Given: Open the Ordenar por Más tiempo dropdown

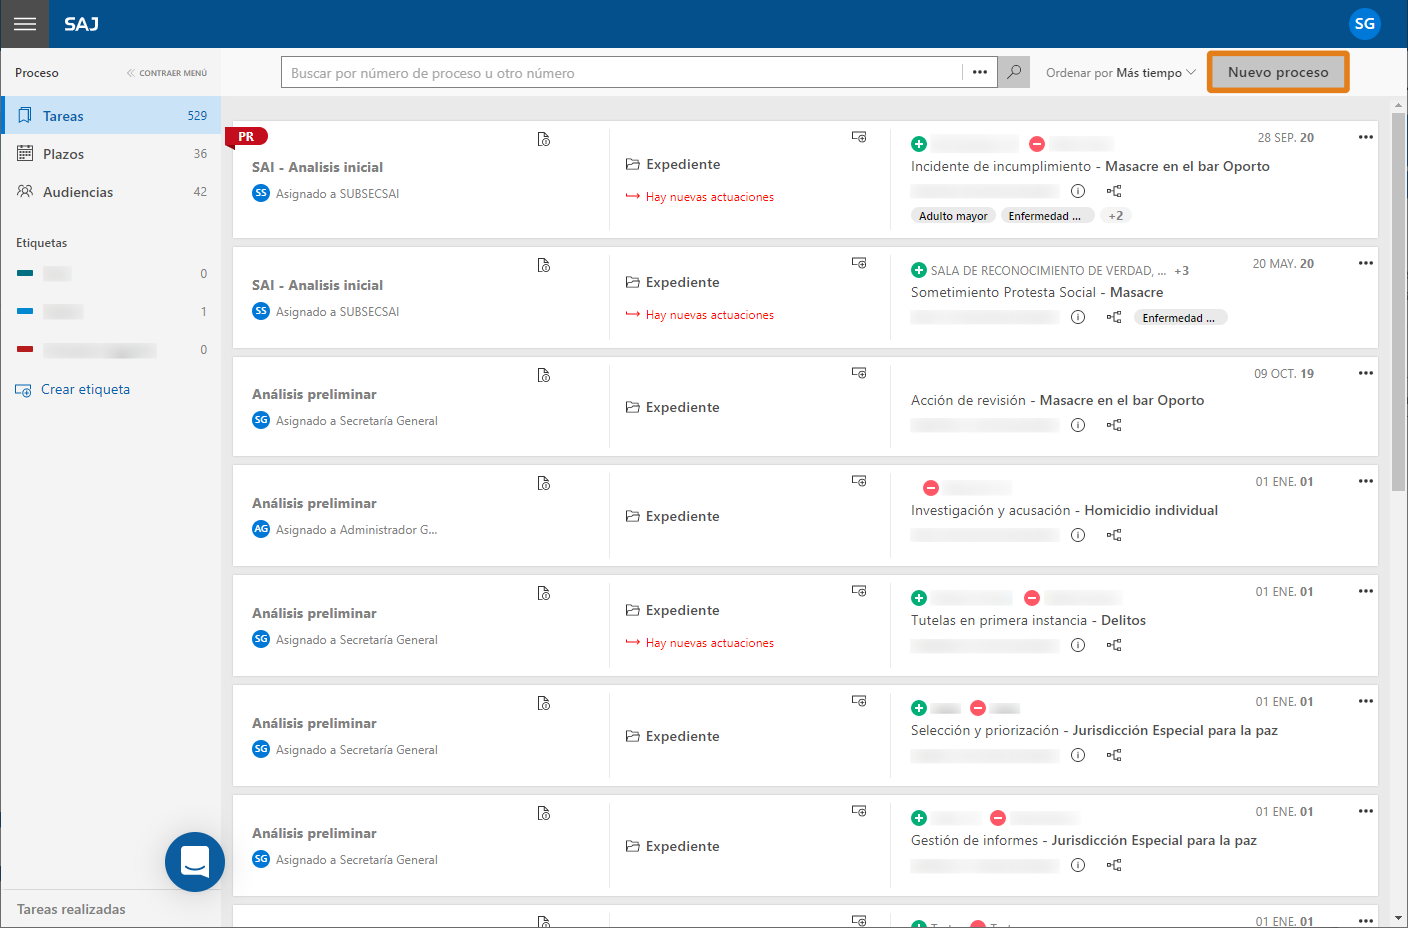Looking at the screenshot, I should coord(1121,73).
